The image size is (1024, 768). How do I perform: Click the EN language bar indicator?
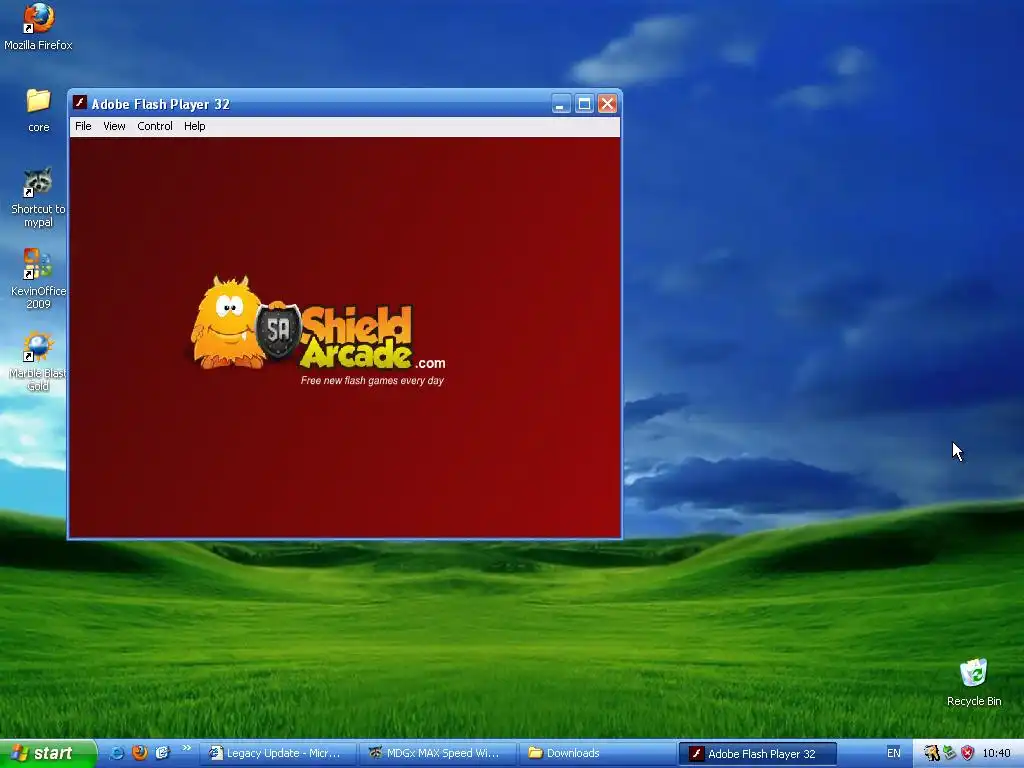[893, 753]
